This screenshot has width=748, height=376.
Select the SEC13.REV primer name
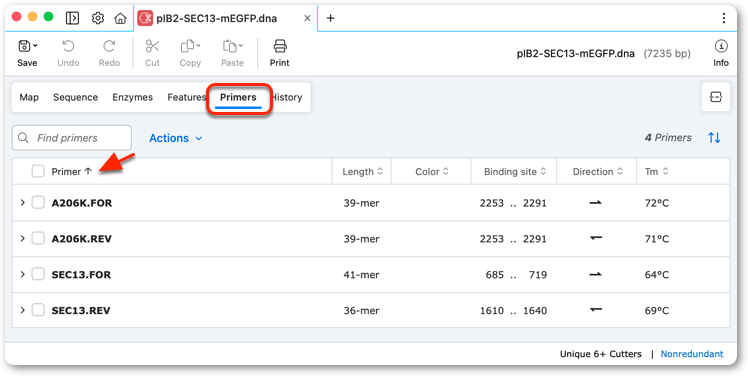[x=81, y=310]
